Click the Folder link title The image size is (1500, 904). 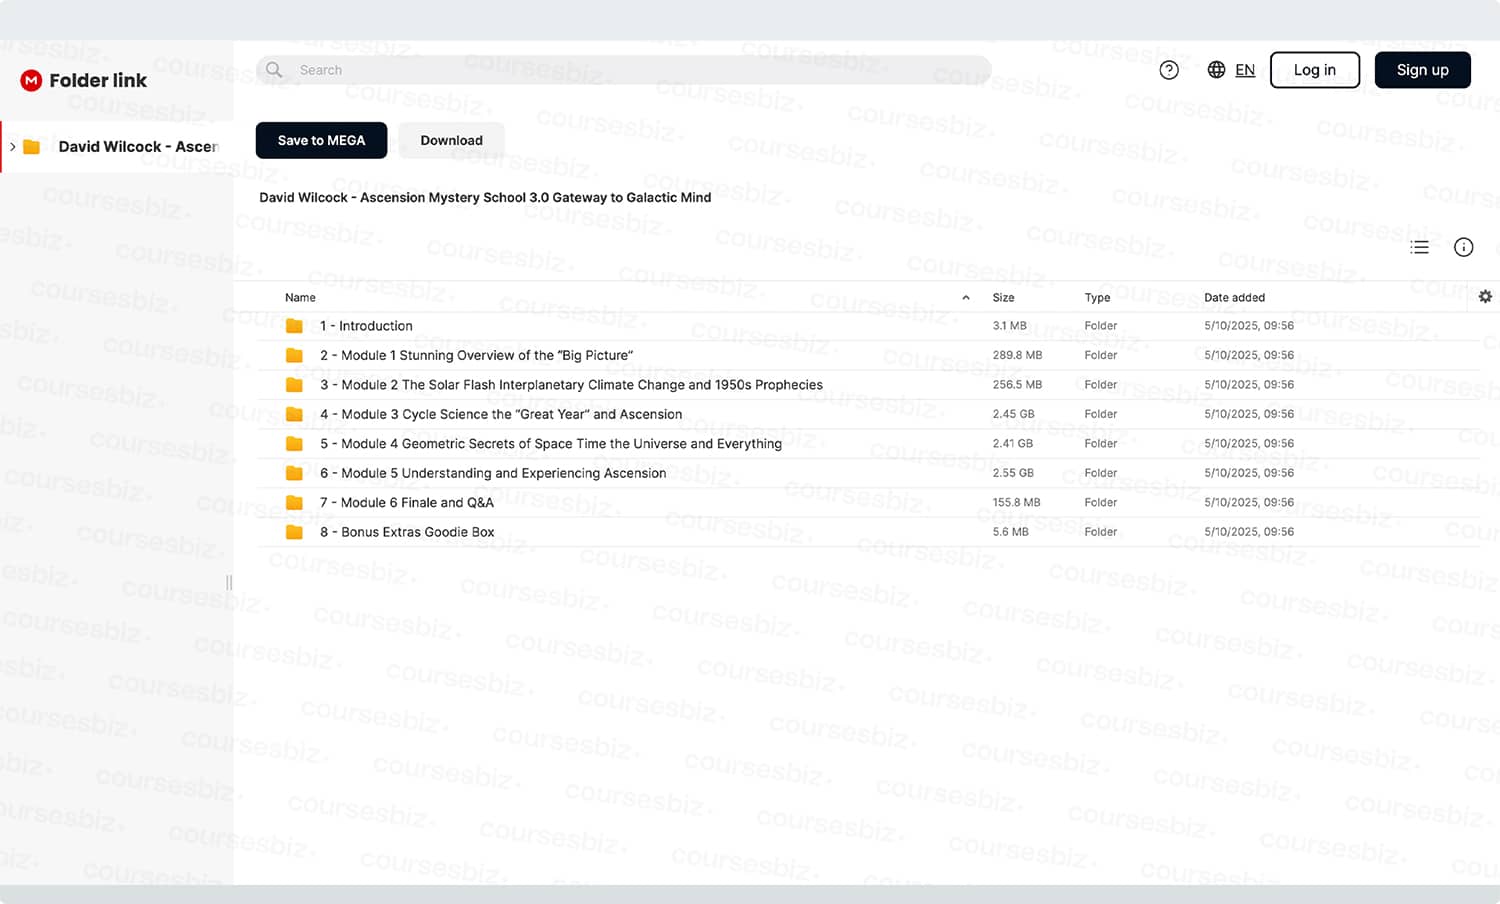point(98,80)
